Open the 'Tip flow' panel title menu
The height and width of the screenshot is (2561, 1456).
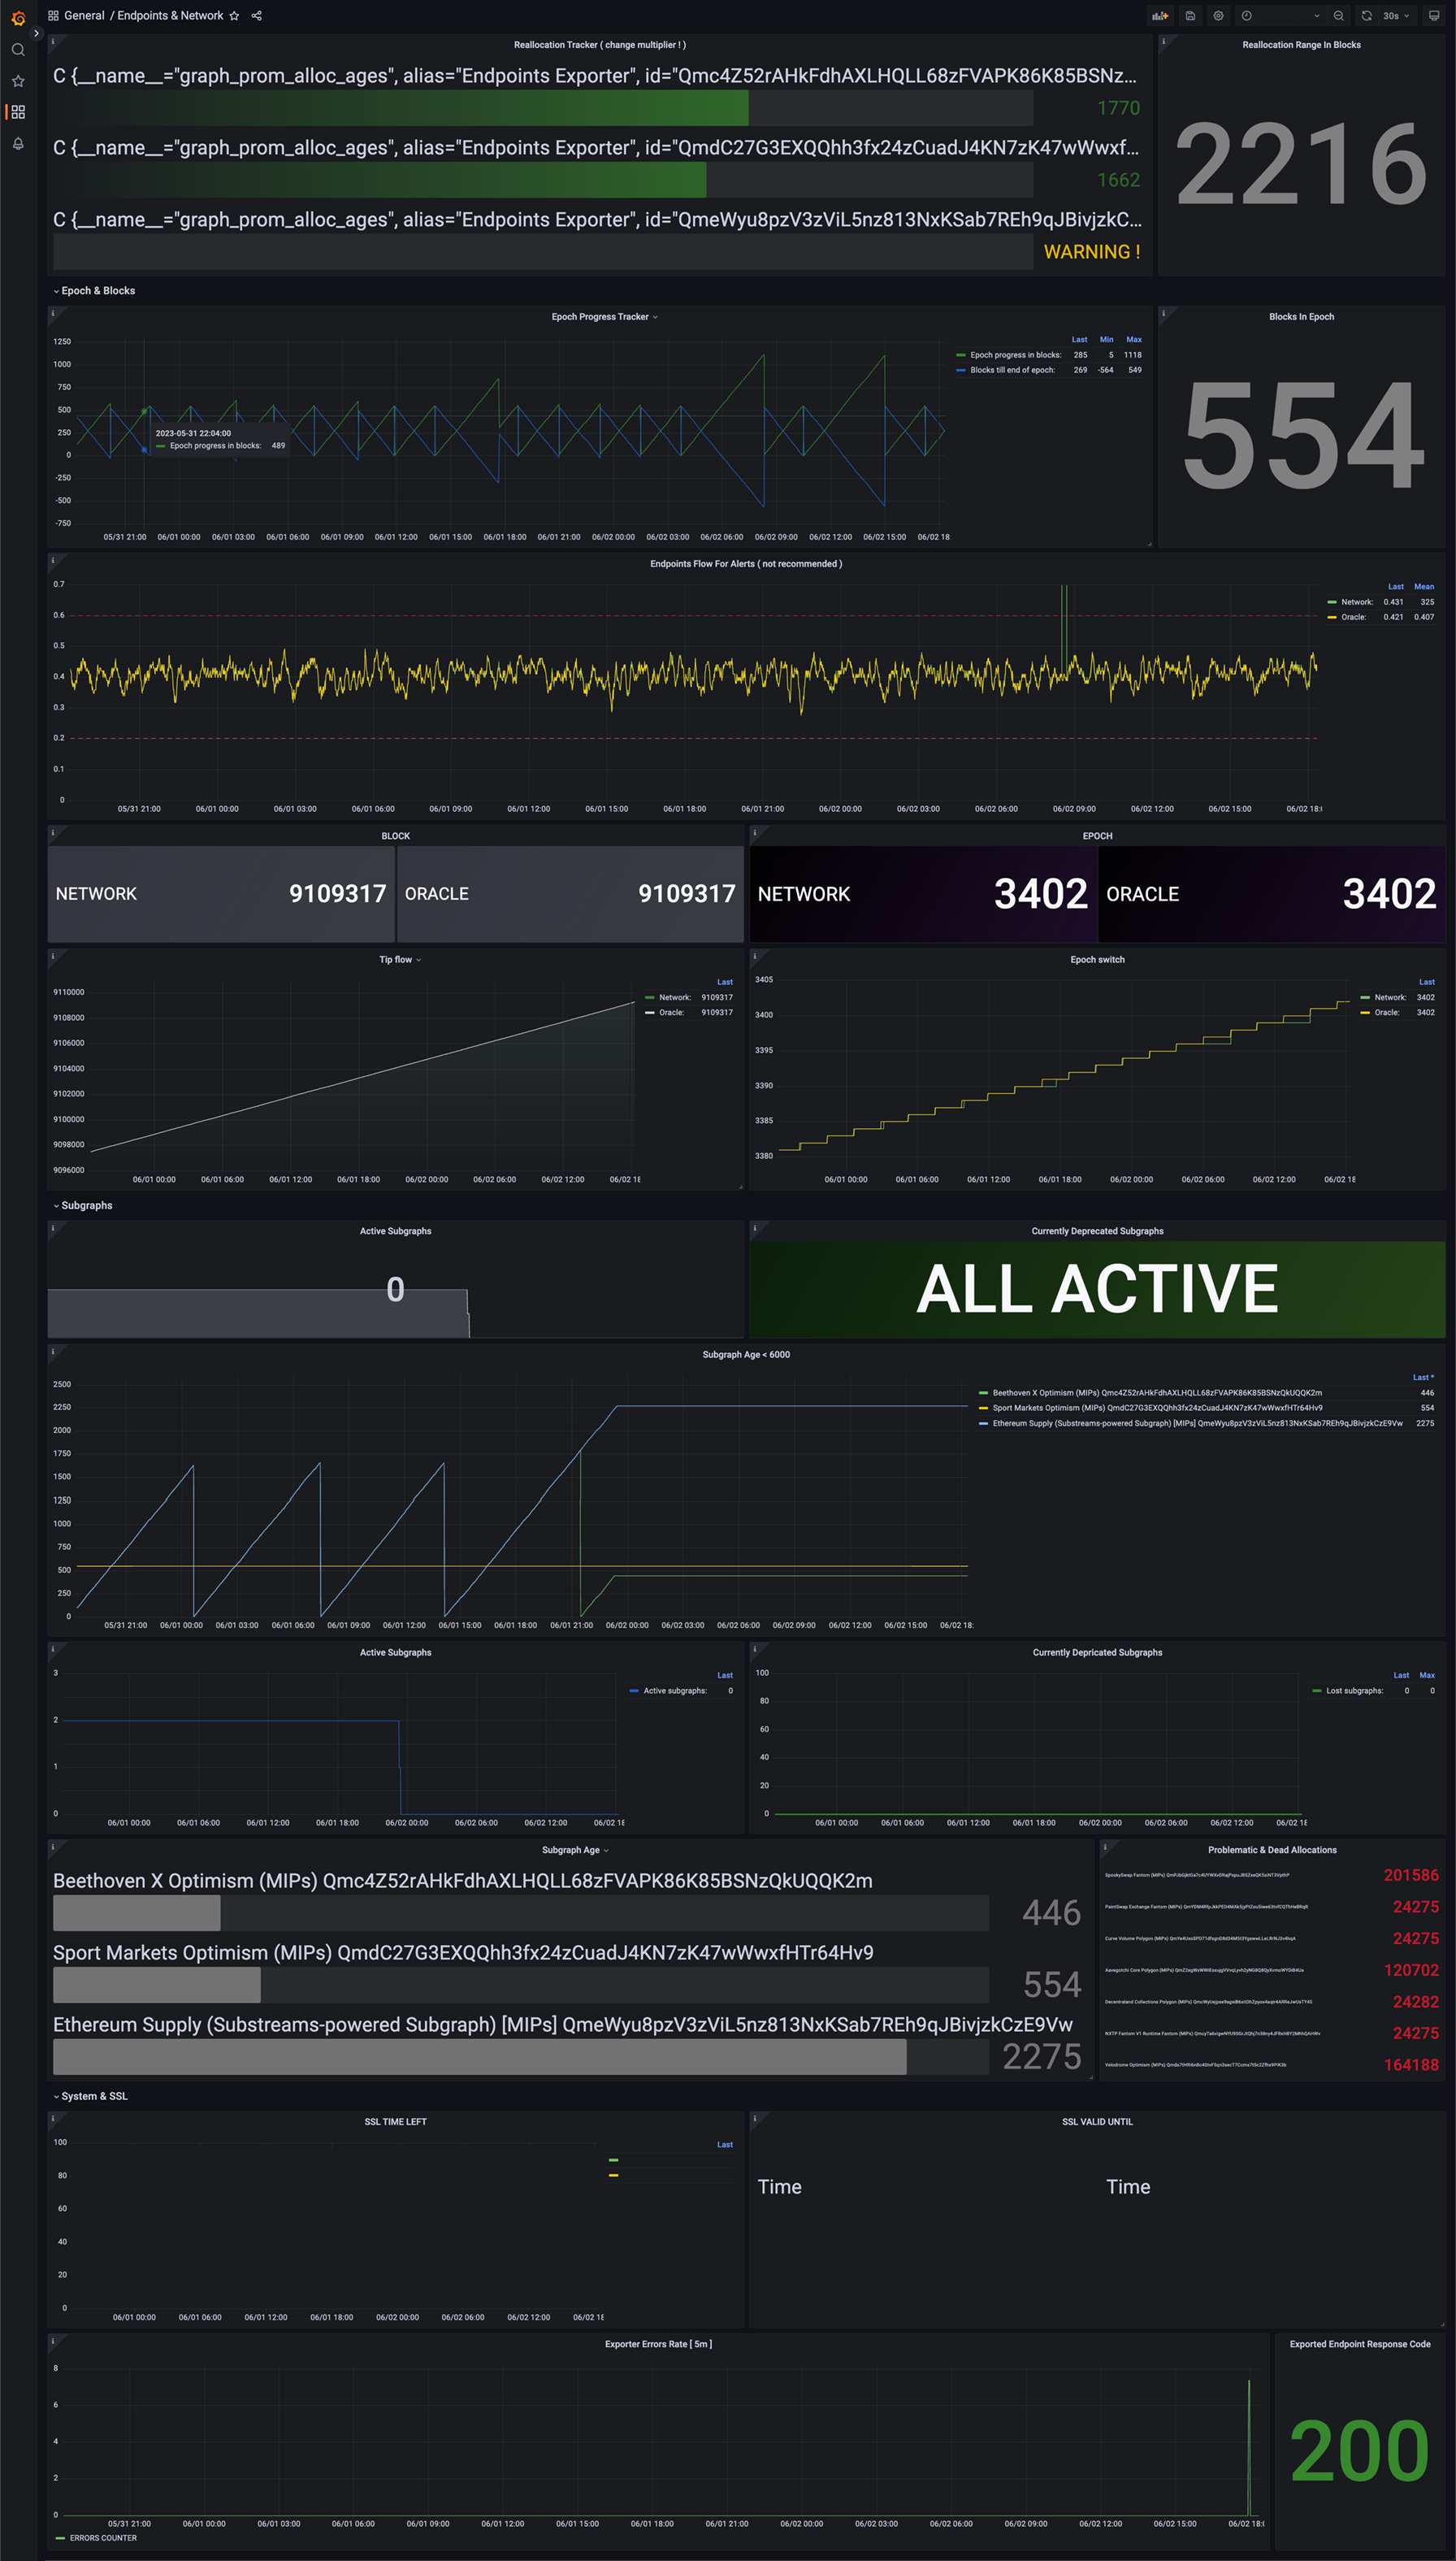tap(400, 960)
